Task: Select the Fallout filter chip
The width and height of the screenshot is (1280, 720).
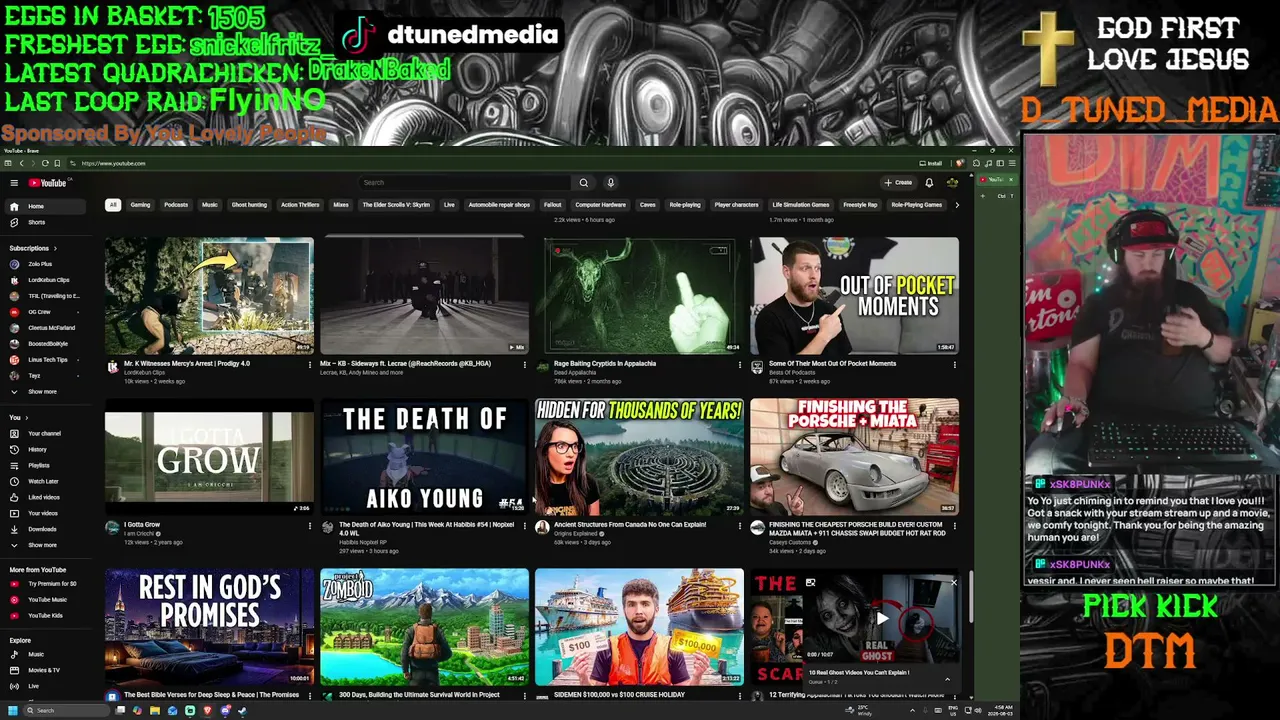Action: pos(552,205)
